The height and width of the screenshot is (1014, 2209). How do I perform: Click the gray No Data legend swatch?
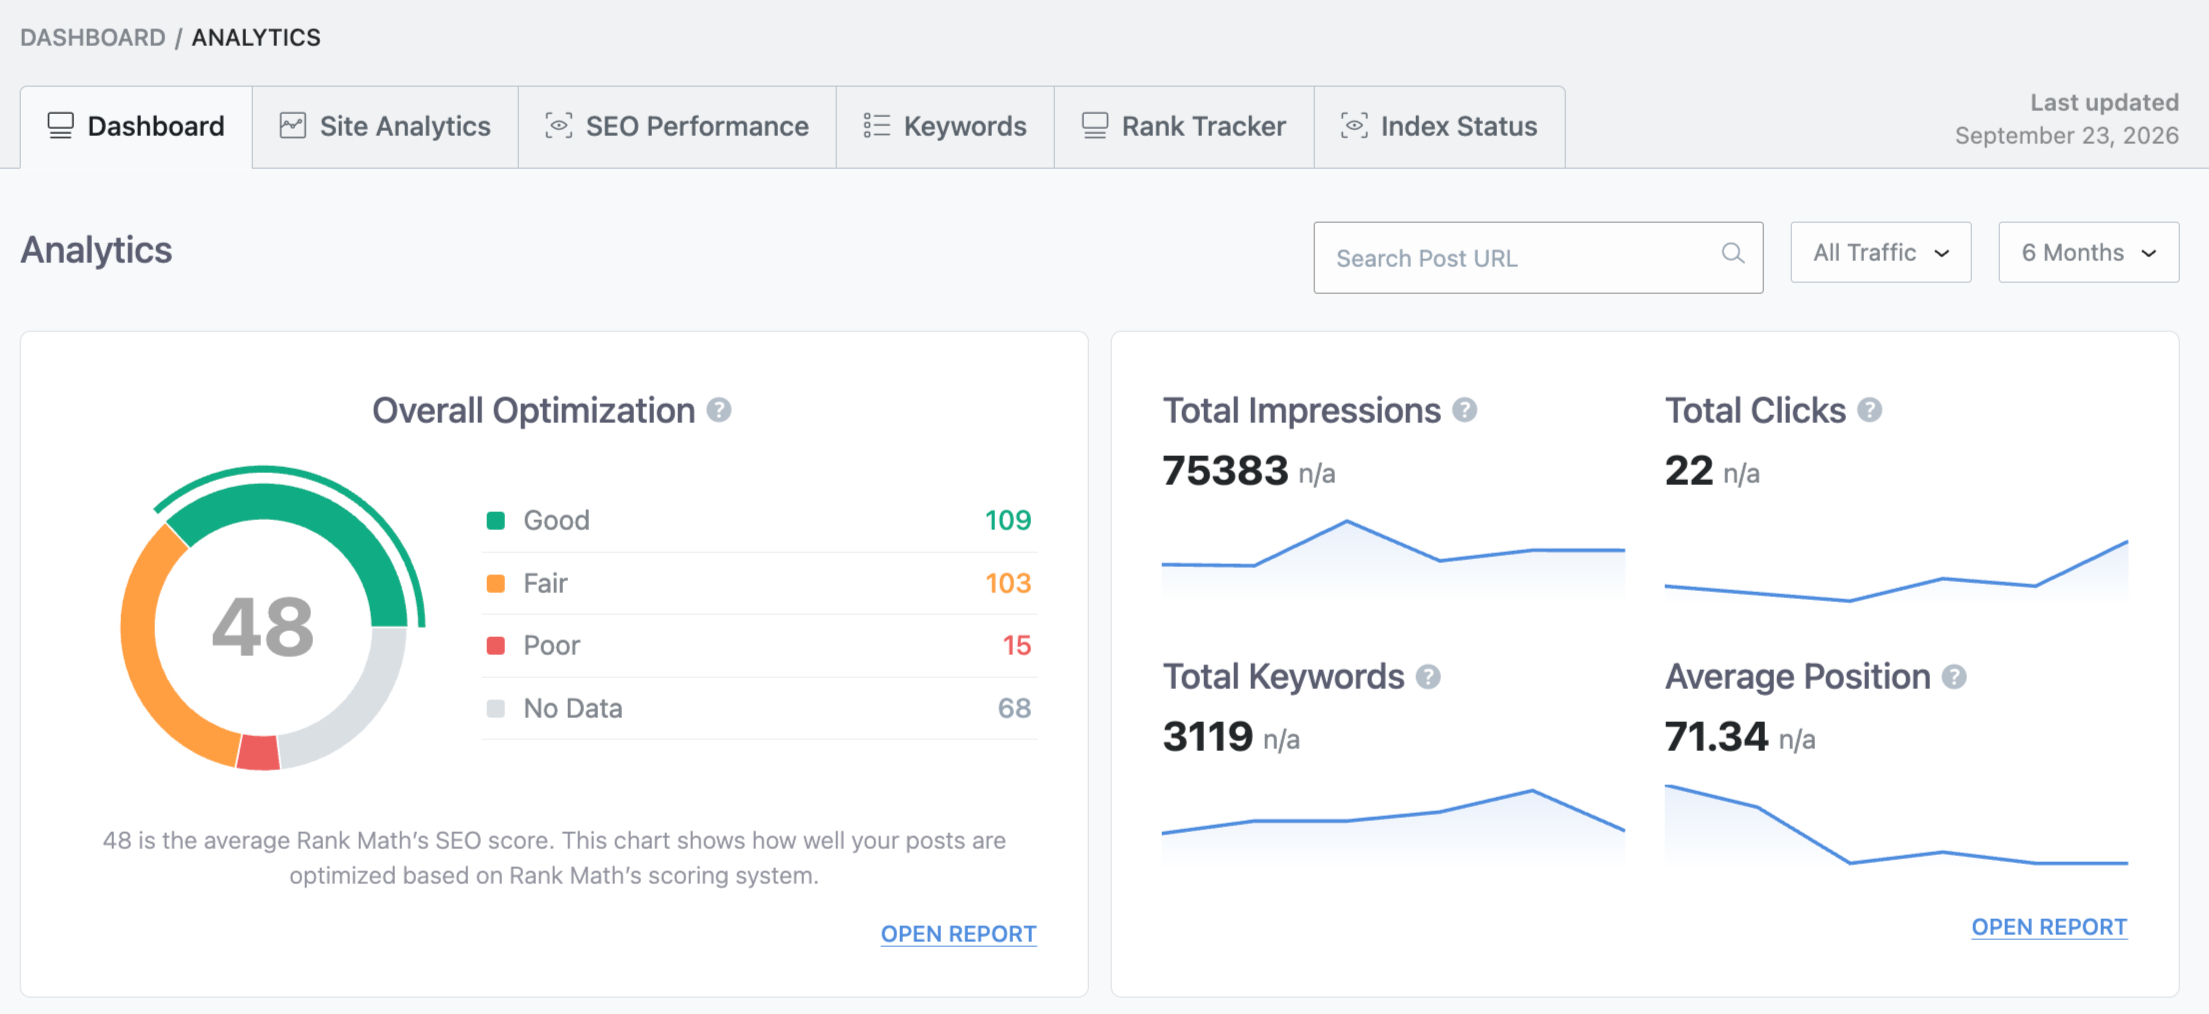495,709
